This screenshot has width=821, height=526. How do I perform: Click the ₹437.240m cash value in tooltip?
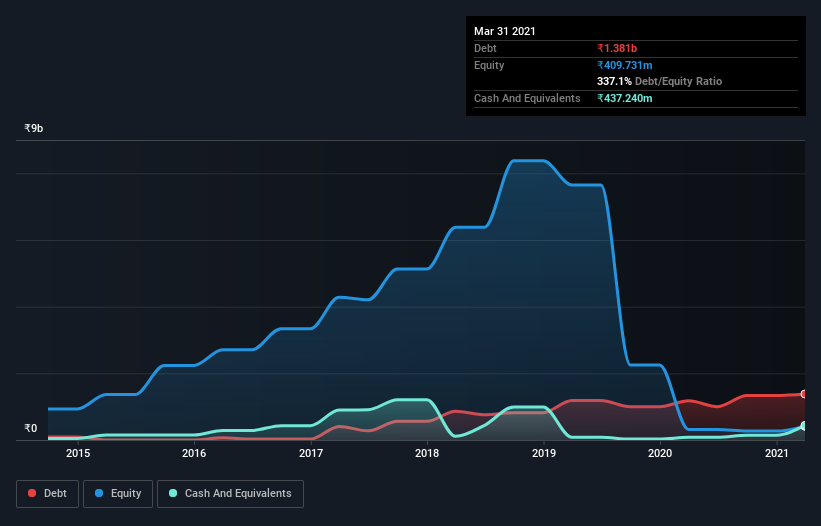pyautogui.click(x=625, y=98)
